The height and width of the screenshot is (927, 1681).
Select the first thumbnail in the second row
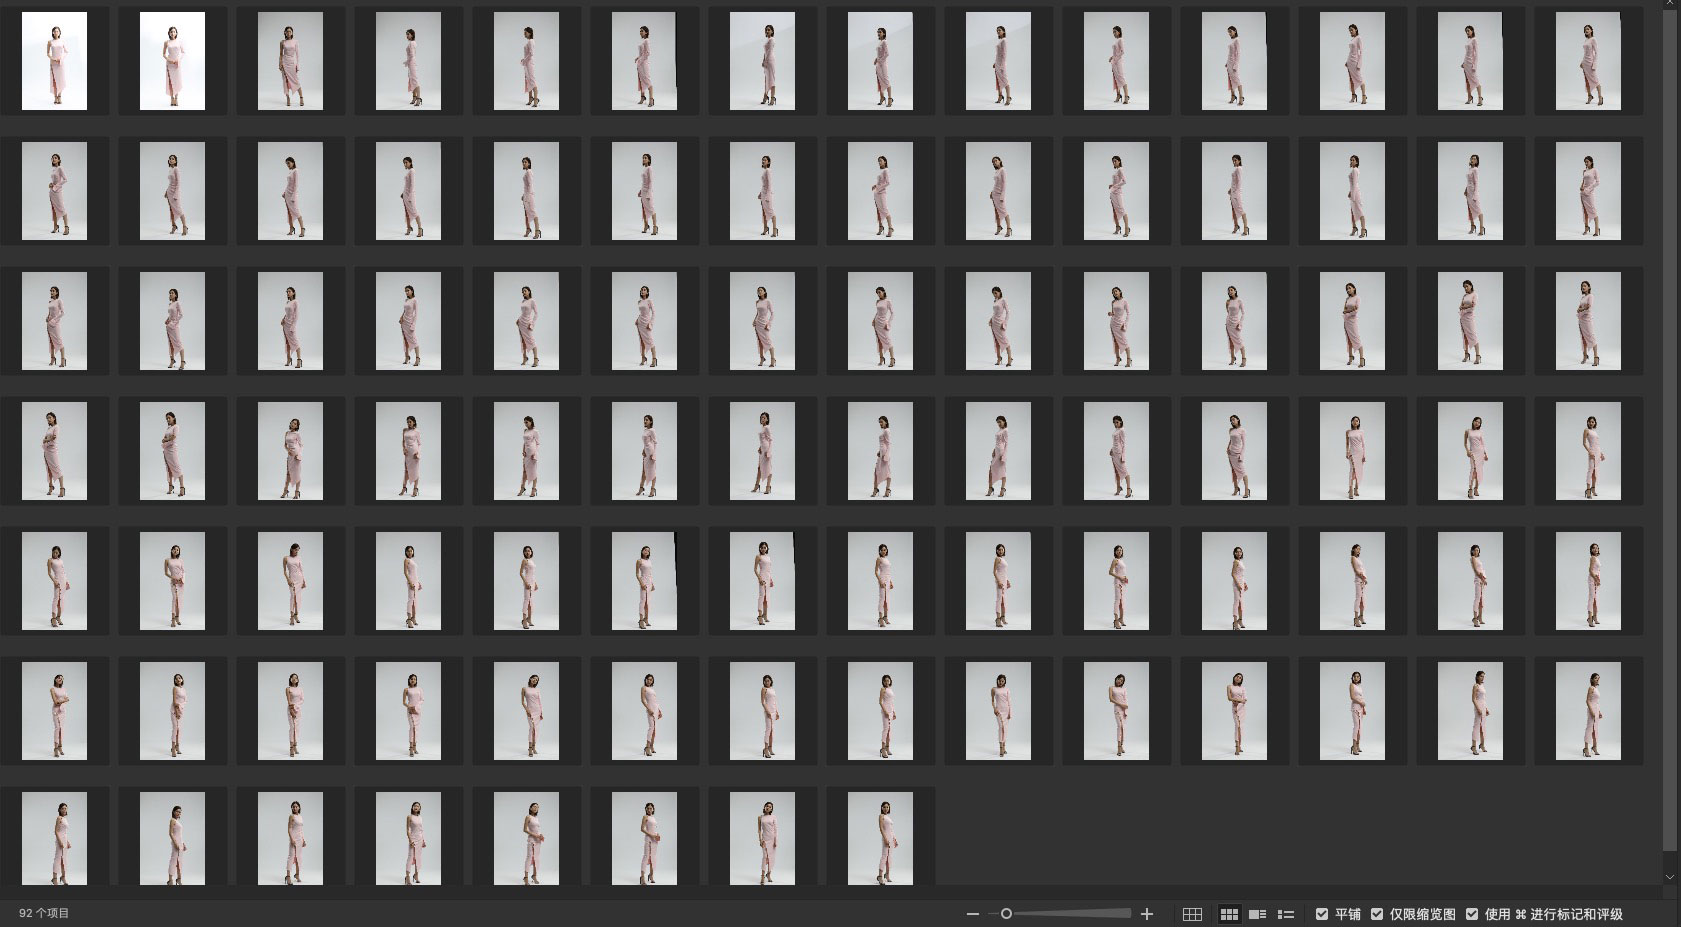coord(54,191)
